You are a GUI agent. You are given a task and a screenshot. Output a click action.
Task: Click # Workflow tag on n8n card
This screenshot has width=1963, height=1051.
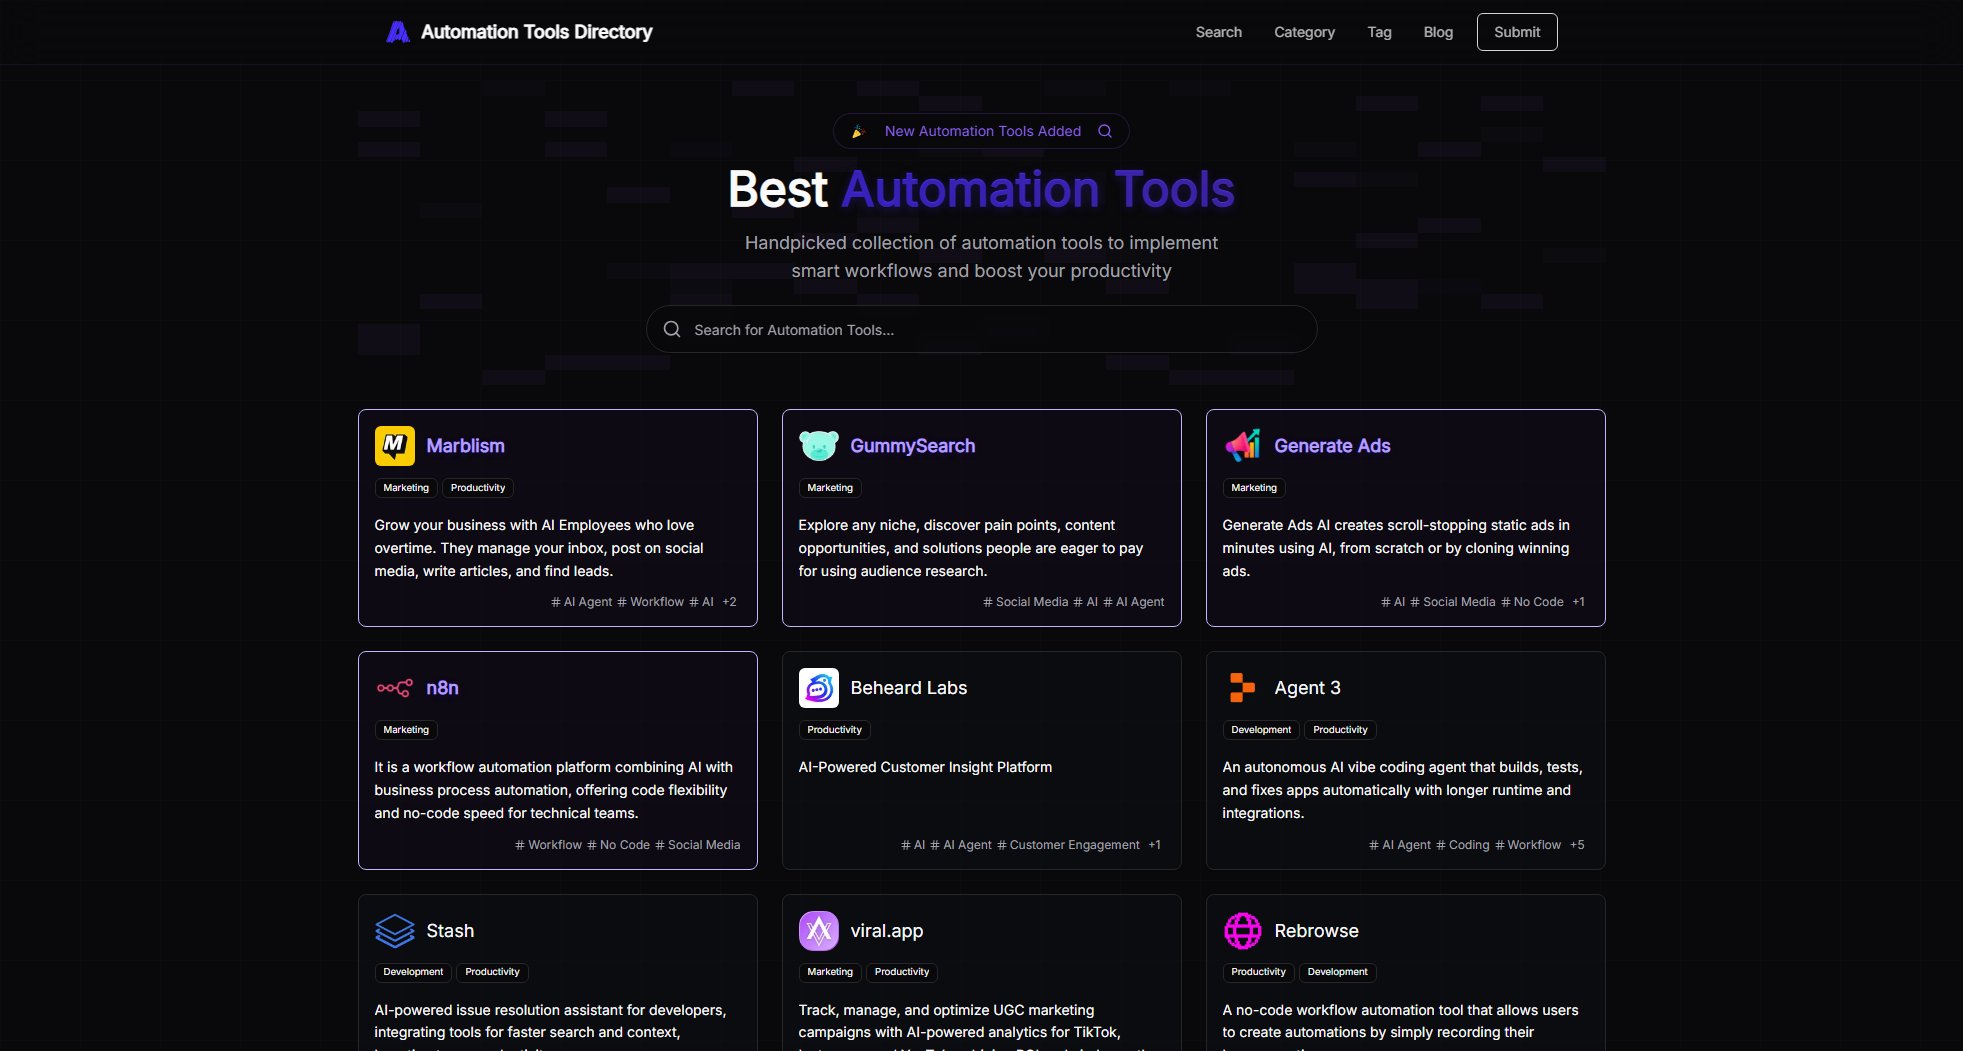(548, 845)
